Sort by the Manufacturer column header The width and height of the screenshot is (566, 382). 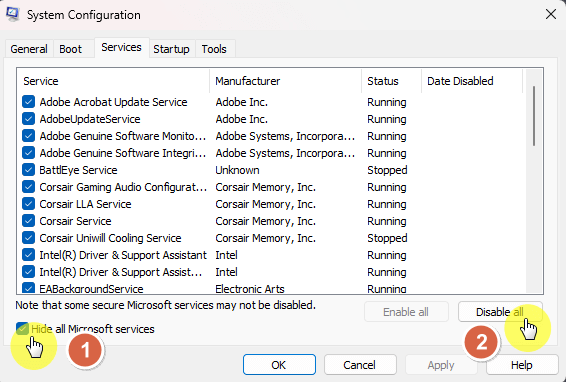click(x=285, y=81)
